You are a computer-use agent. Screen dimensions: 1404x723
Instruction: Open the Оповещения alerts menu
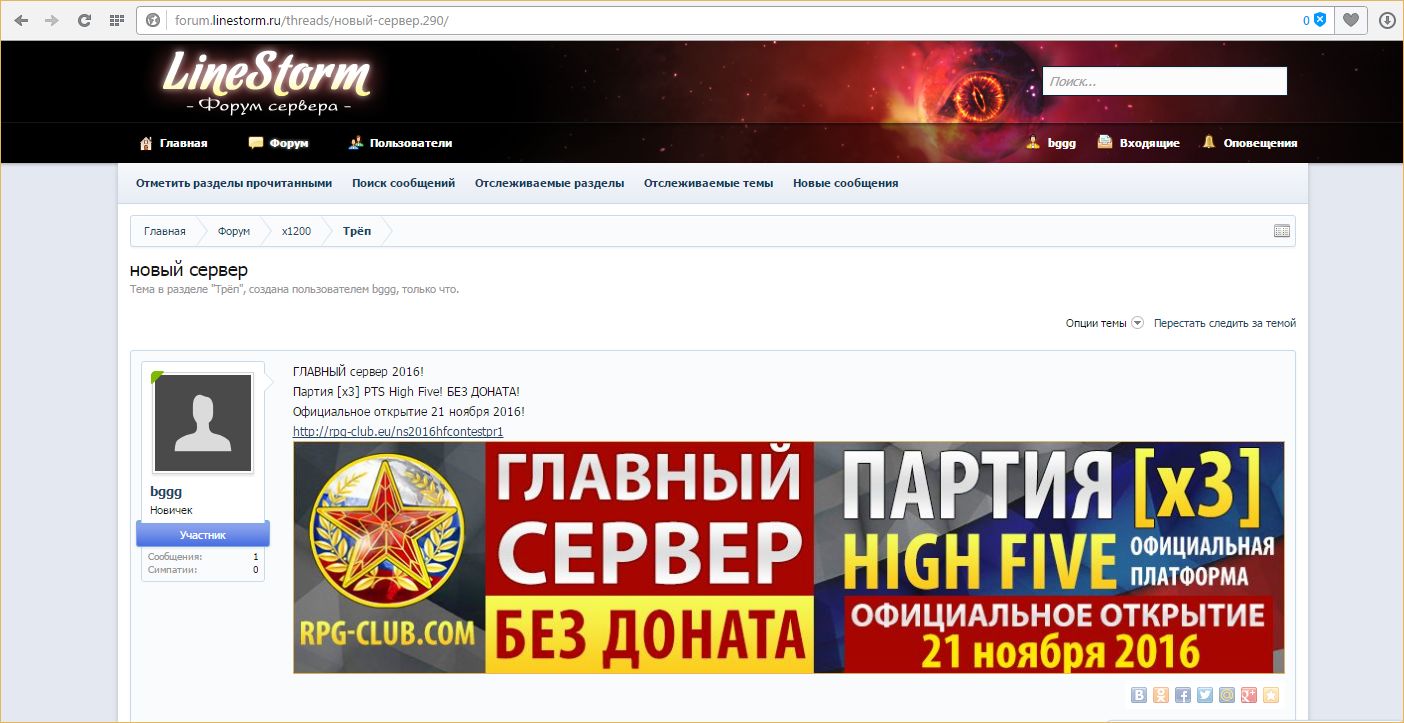(1249, 143)
